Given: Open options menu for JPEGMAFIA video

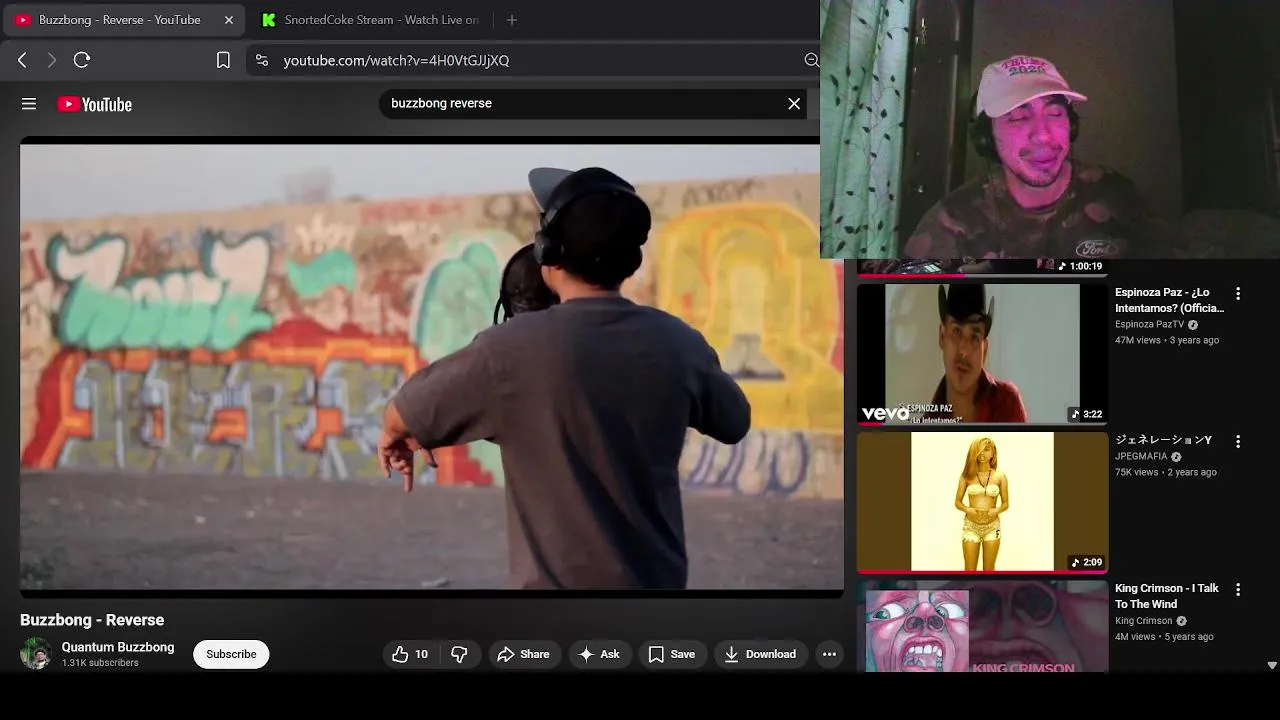Looking at the screenshot, I should pos(1238,441).
